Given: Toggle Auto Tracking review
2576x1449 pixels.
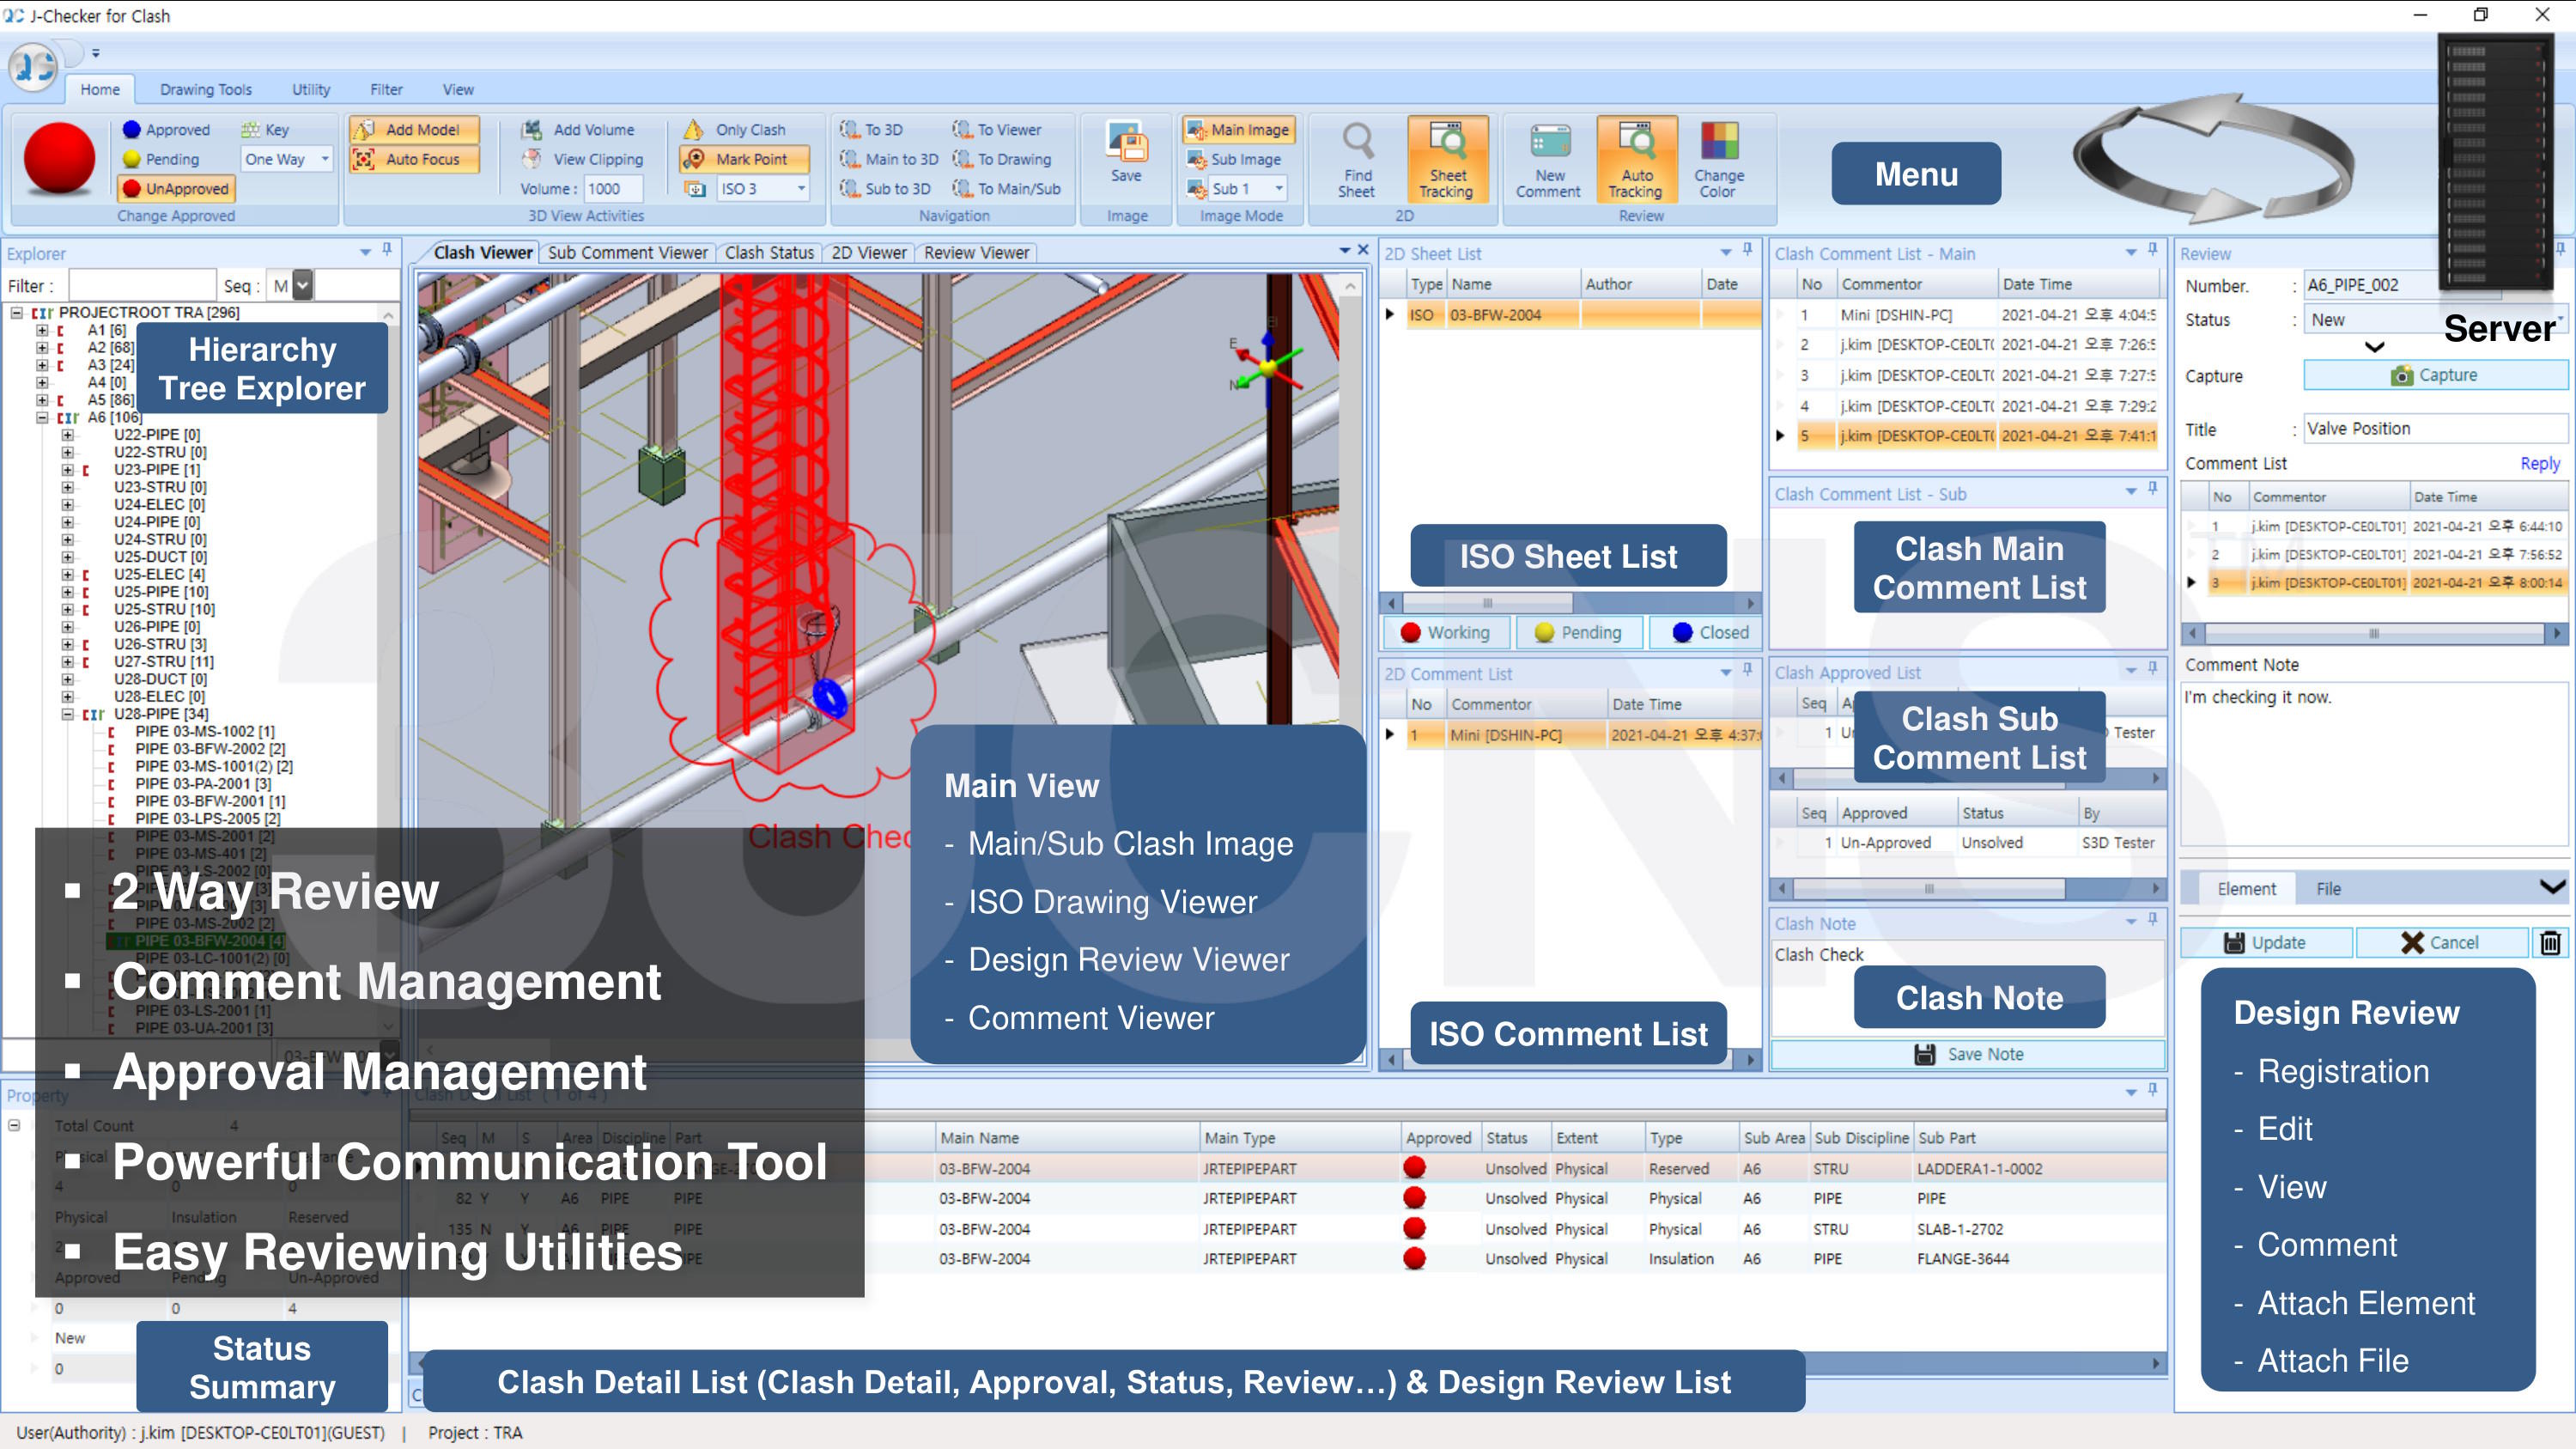Looking at the screenshot, I should 1636,160.
